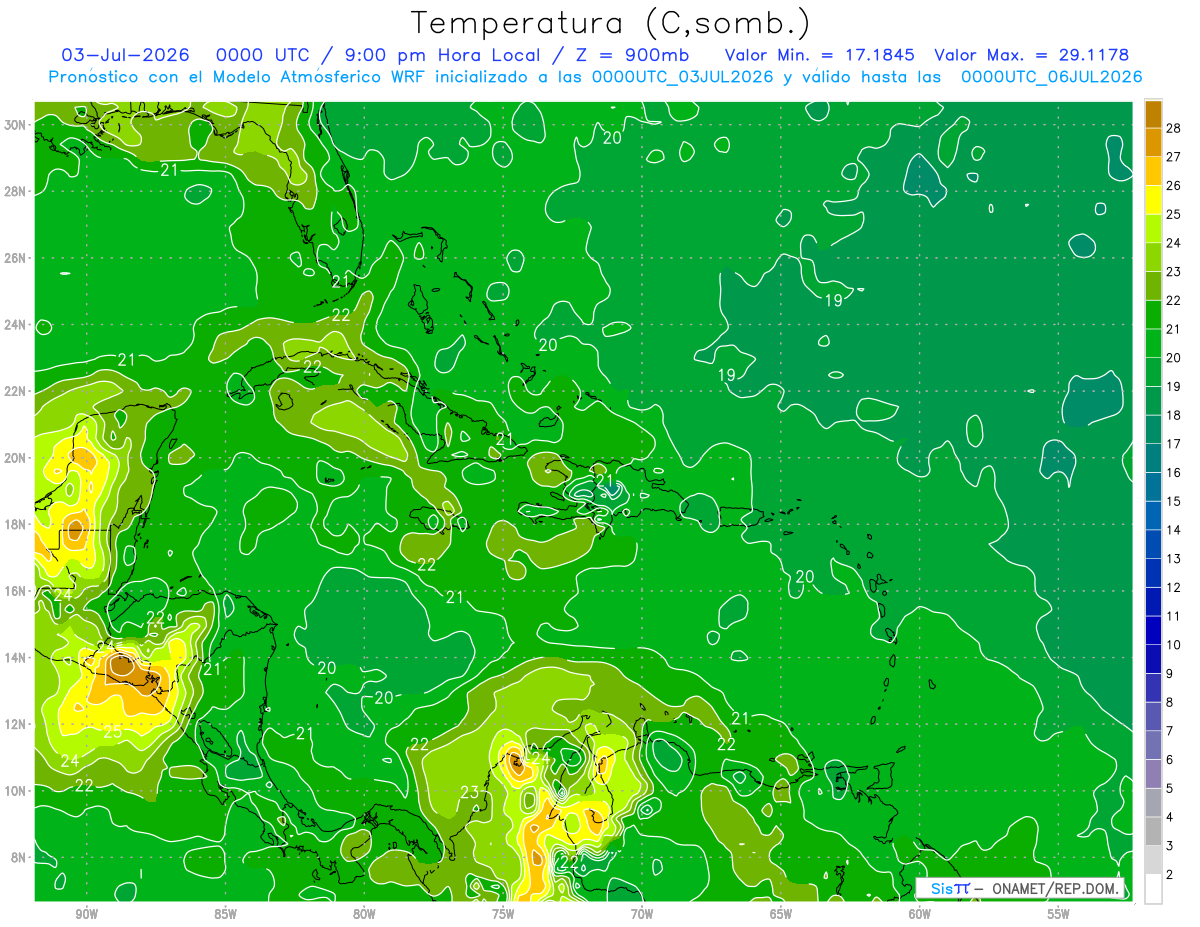Click the 26N latitude axis label
Viewport: 1200px width, 927px height.
[x=14, y=258]
